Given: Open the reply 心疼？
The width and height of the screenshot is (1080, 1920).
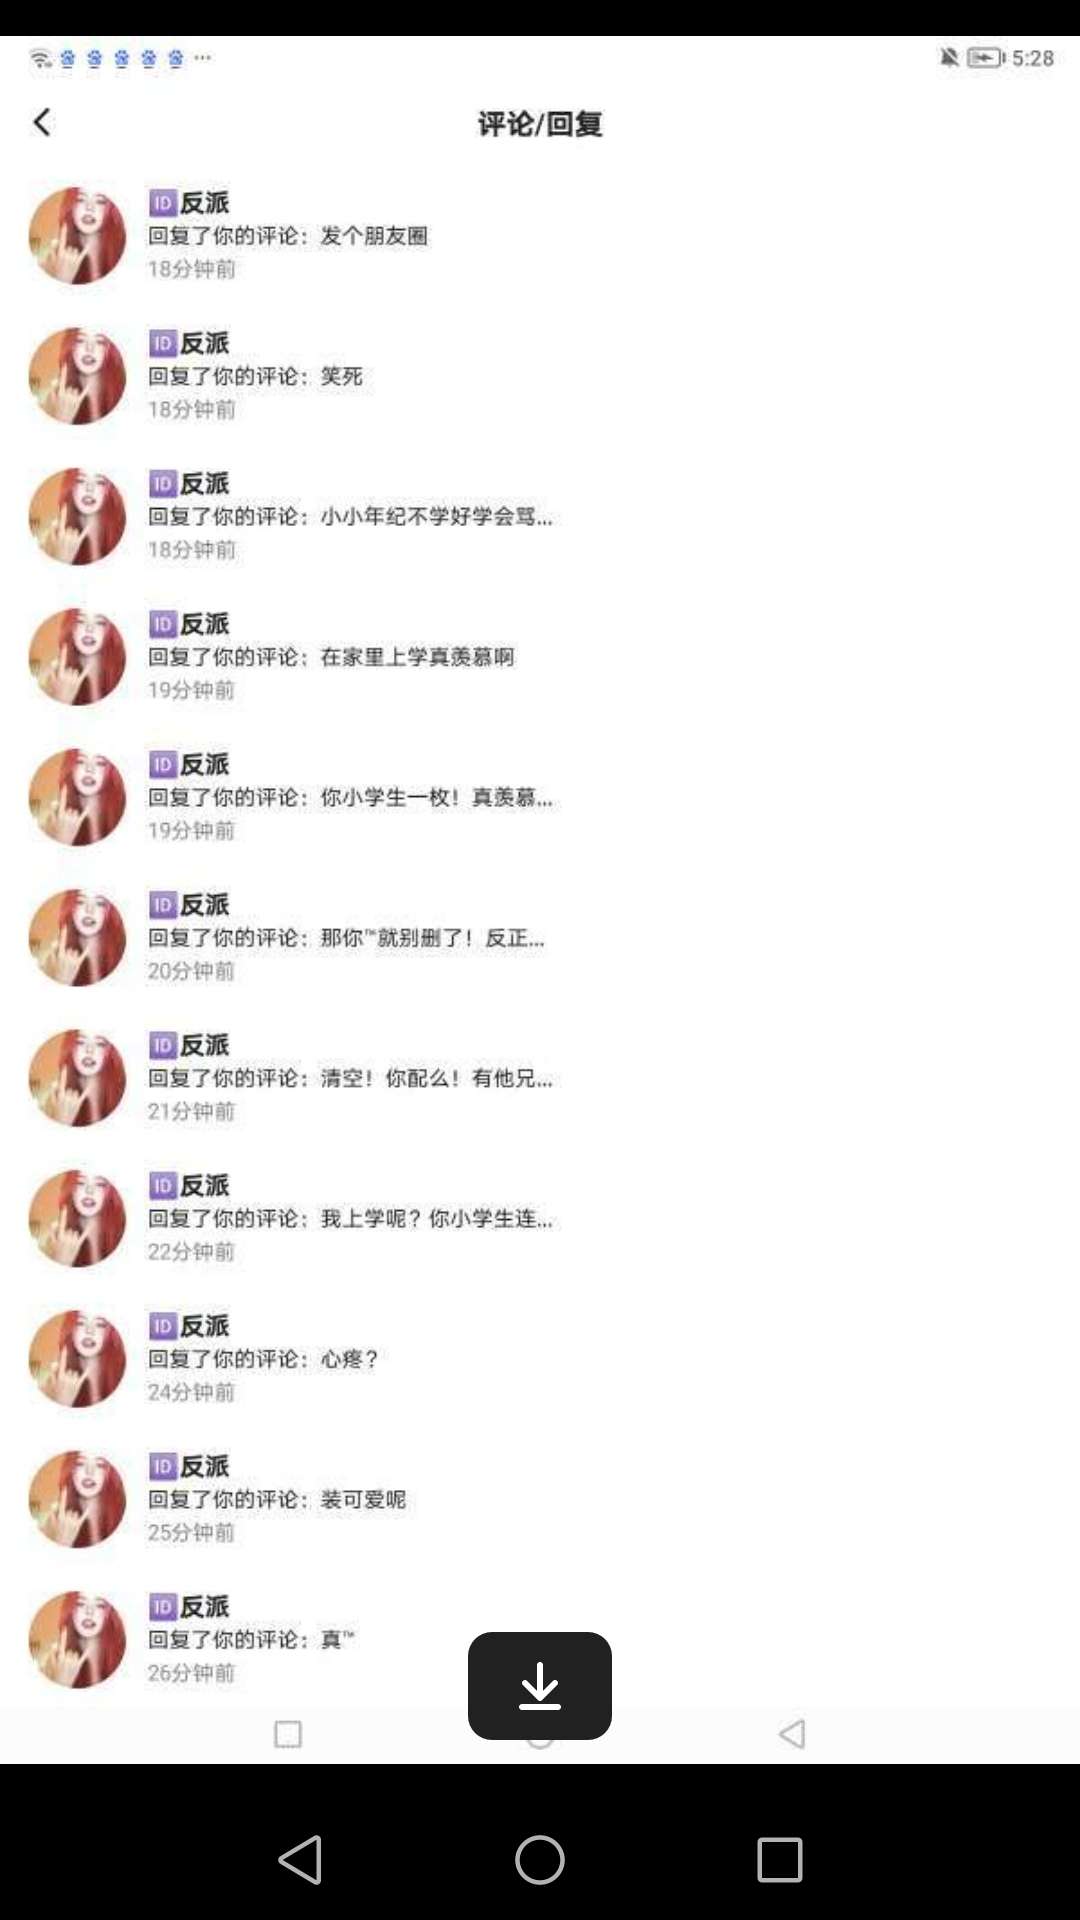Looking at the screenshot, I should tap(540, 1359).
